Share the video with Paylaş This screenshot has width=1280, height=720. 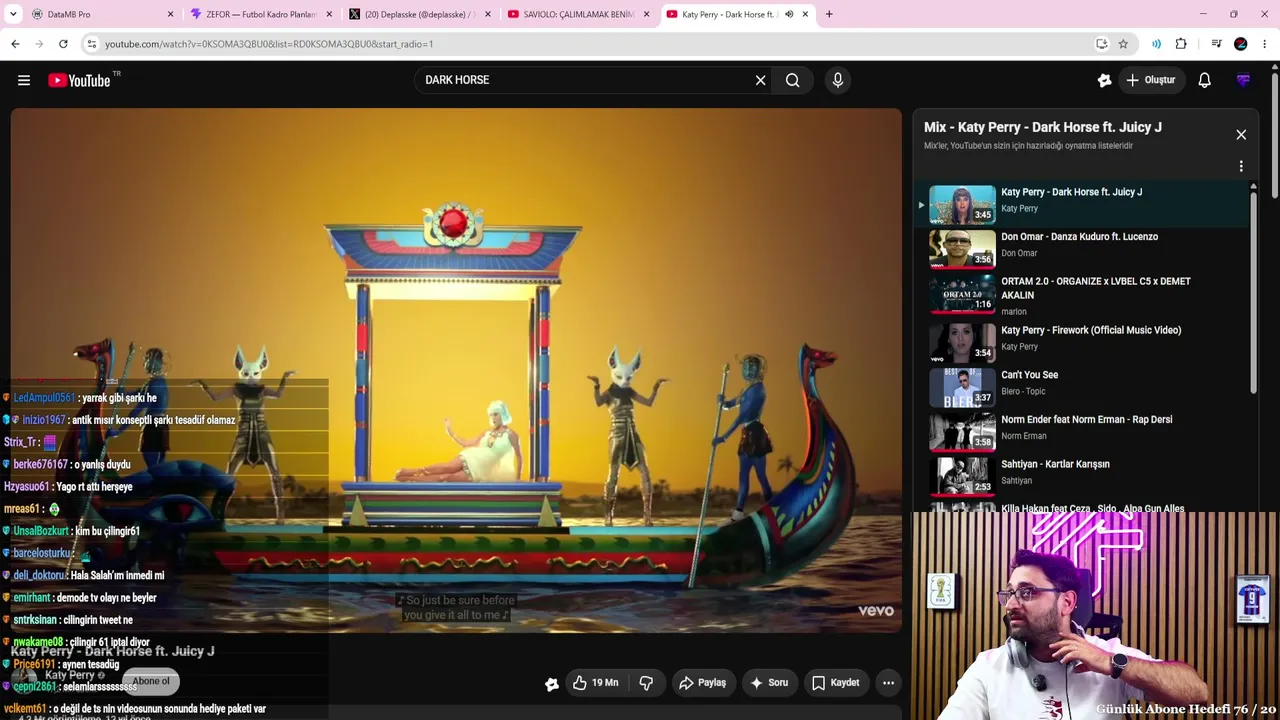click(702, 683)
